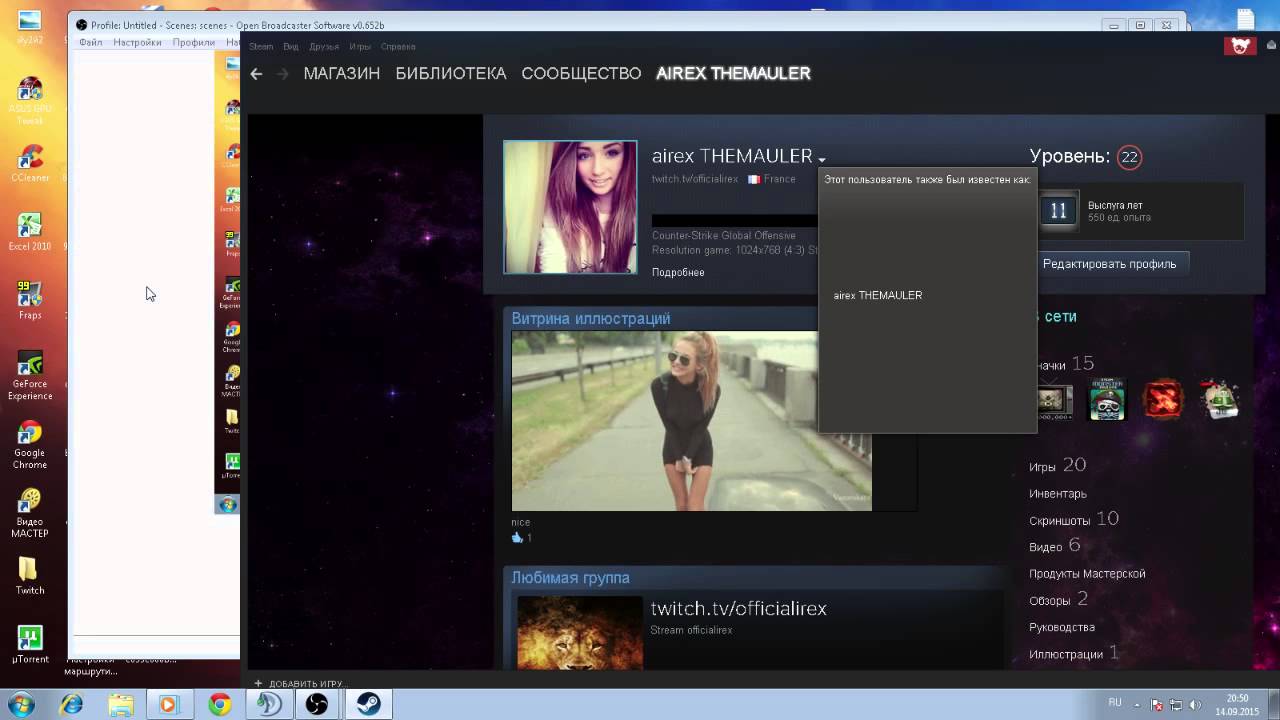This screenshot has height=720, width=1280.
Task: Open the AIREX THEMAULER profile tab
Action: tap(733, 73)
